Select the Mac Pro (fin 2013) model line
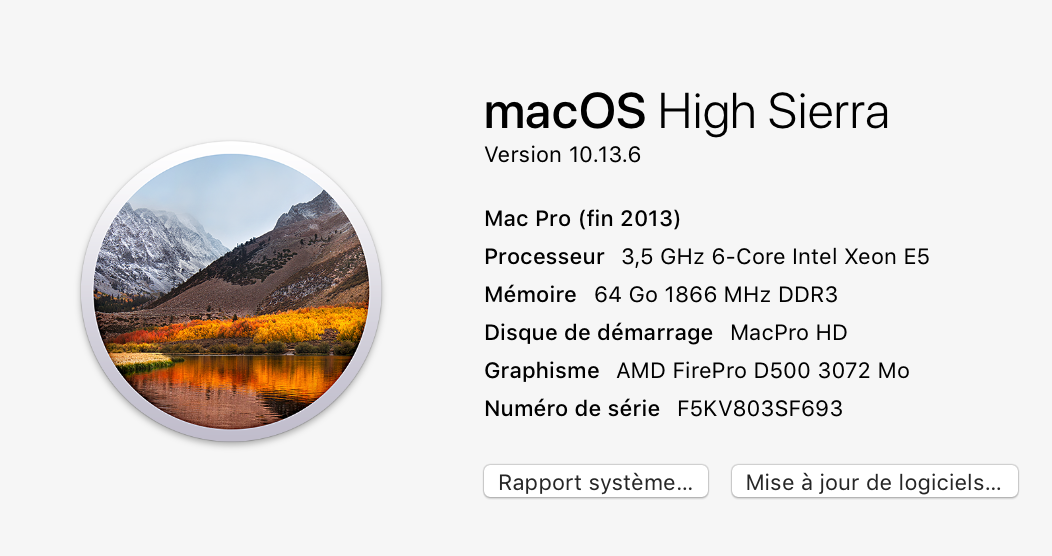This screenshot has width=1052, height=556. [582, 218]
